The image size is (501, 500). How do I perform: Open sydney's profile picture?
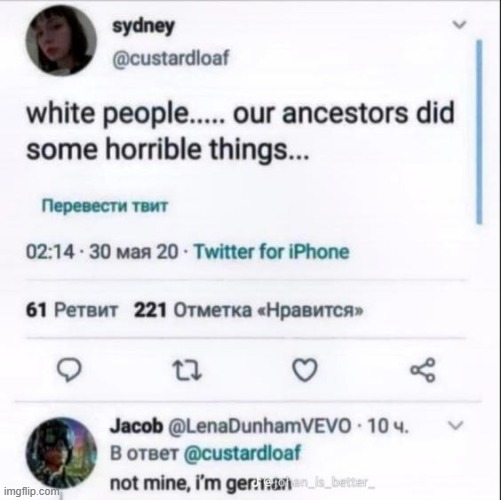[61, 40]
